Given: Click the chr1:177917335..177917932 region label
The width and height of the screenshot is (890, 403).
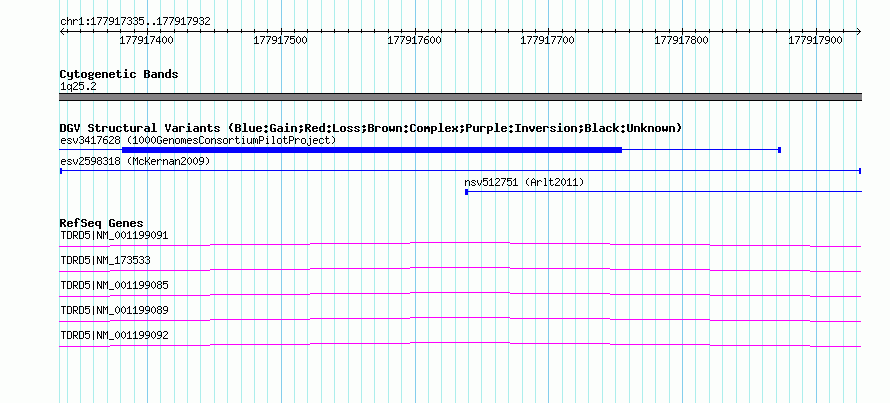Looking at the screenshot, I should click(x=135, y=22).
